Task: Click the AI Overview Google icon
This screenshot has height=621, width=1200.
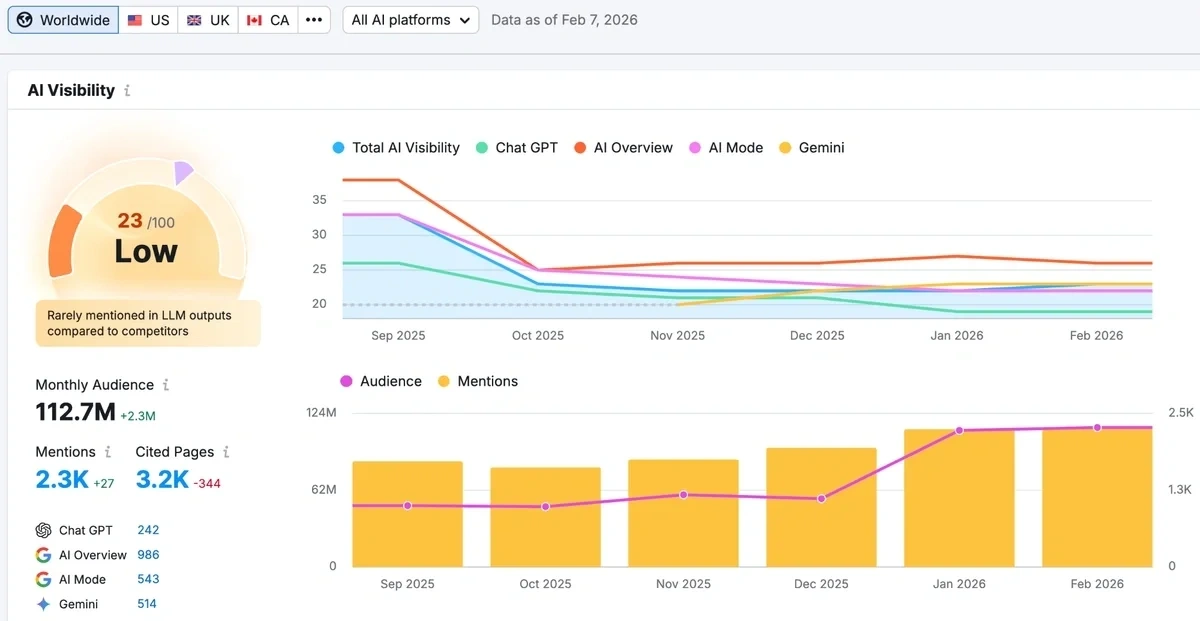Action: pyautogui.click(x=43, y=555)
